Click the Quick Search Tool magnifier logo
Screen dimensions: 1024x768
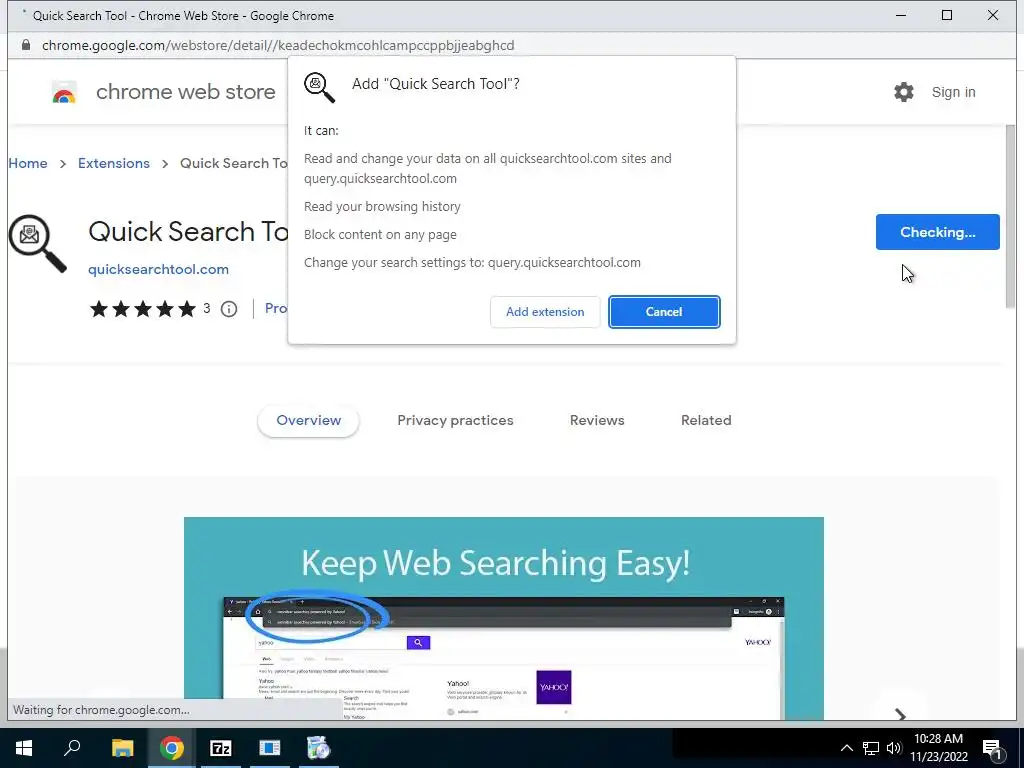coord(37,243)
